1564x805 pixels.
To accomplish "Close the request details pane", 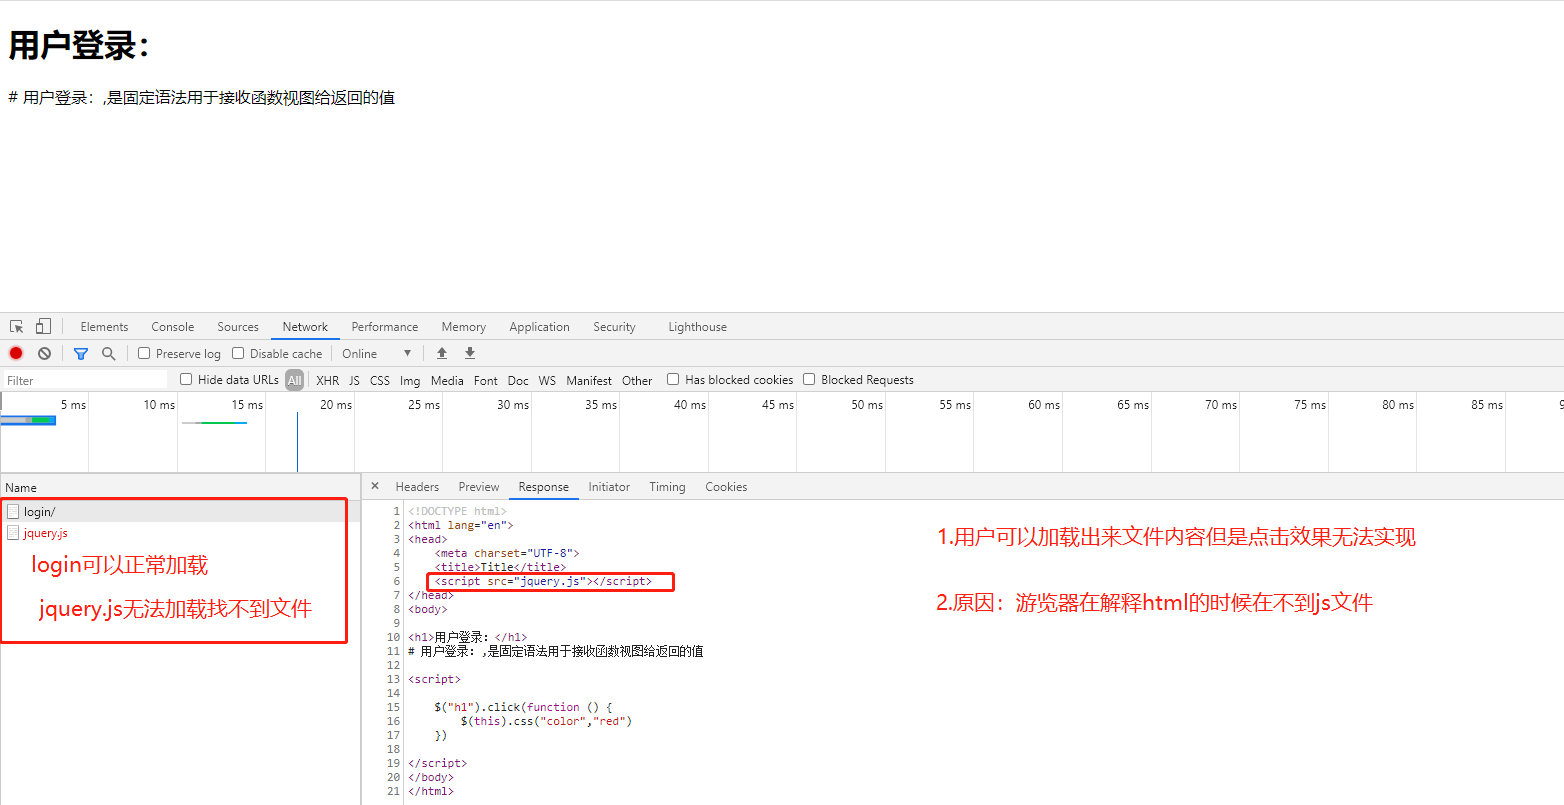I will pos(375,486).
